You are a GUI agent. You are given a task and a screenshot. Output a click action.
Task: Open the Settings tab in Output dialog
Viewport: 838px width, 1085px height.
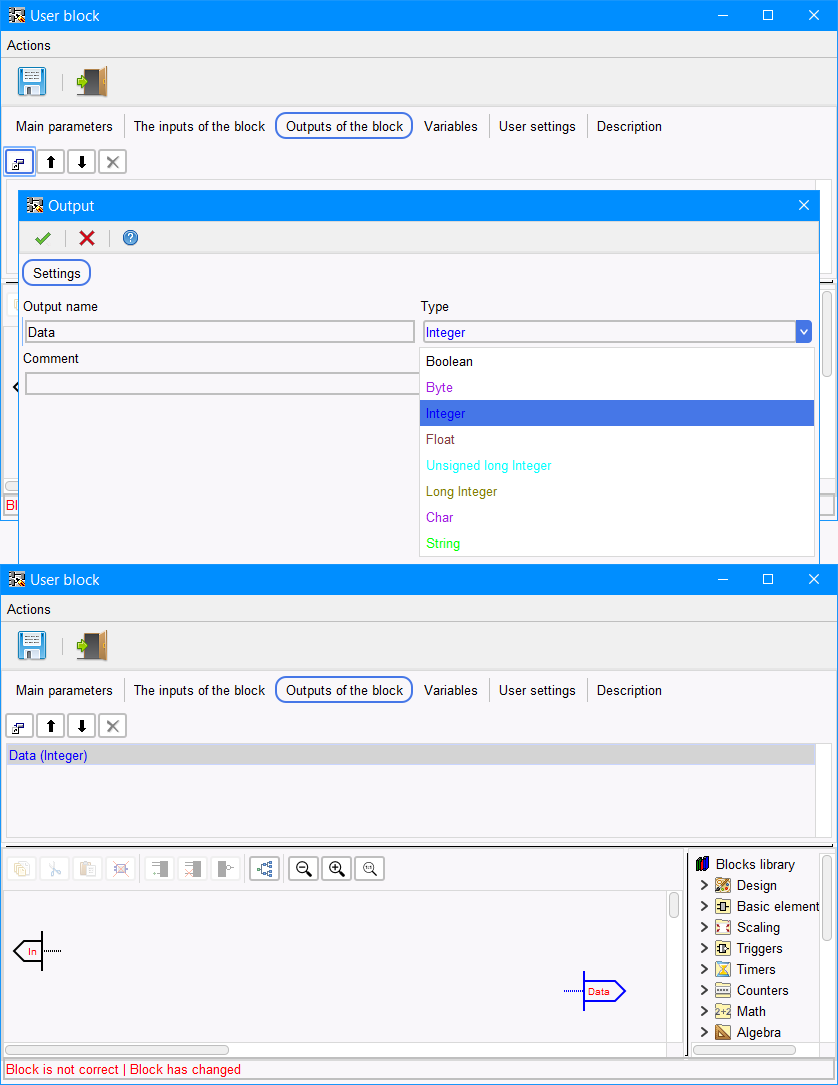coord(57,273)
